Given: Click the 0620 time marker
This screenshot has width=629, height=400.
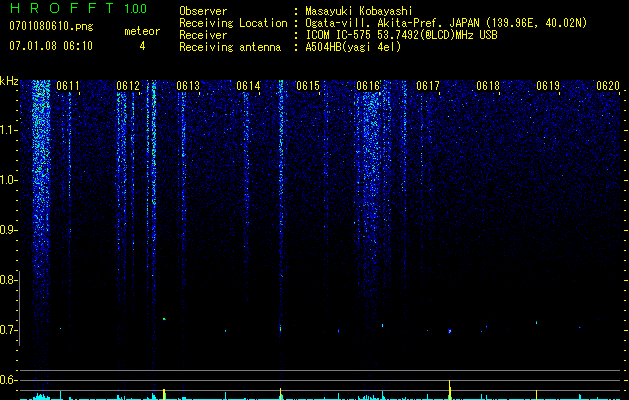Looking at the screenshot, I should (x=608, y=86).
